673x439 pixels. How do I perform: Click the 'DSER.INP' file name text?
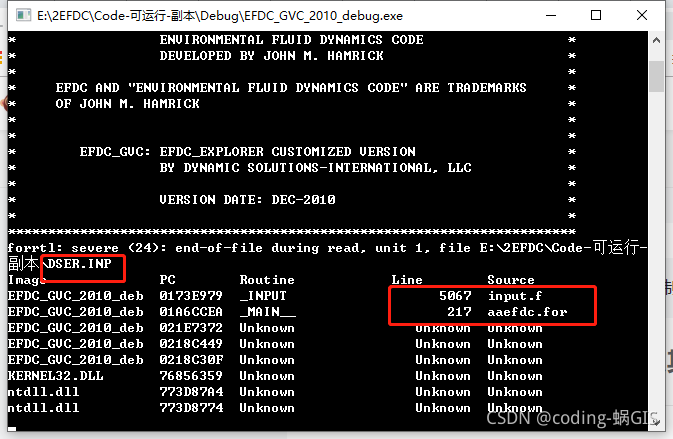(79, 263)
